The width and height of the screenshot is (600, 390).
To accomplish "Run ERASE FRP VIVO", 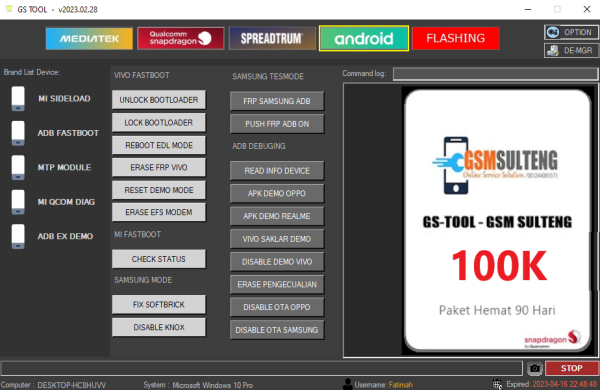I will tap(159, 168).
